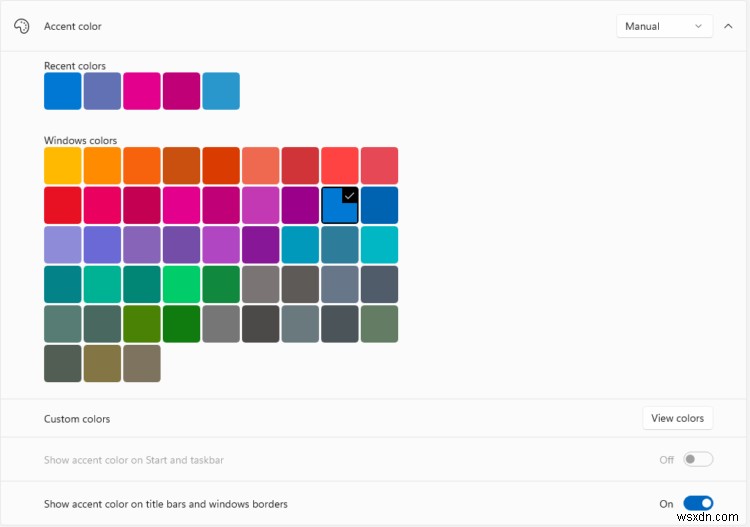Select the deep purple swatch before checked blue
The width and height of the screenshot is (750, 527).
[300, 205]
